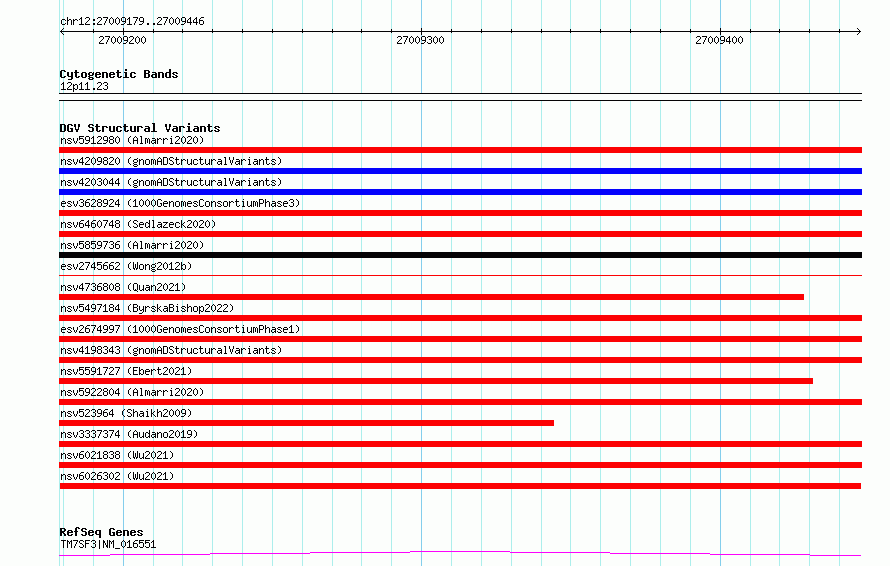Open the RefSeq Genes track title
Screen dimensions: 890x566
(x=101, y=532)
